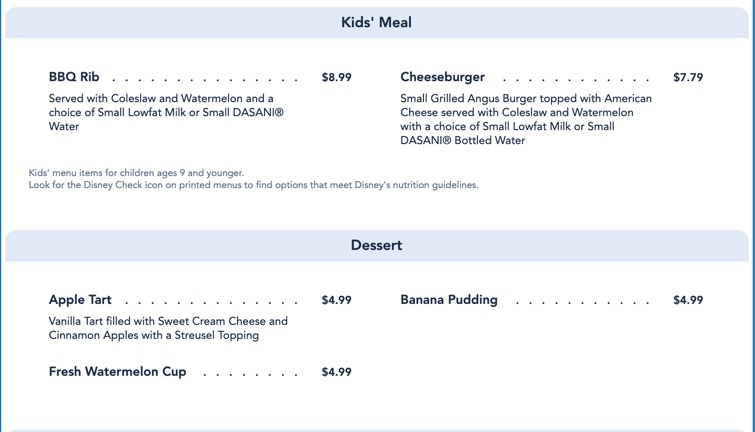
Task: Click the ages 9 and younger note
Action: (136, 173)
